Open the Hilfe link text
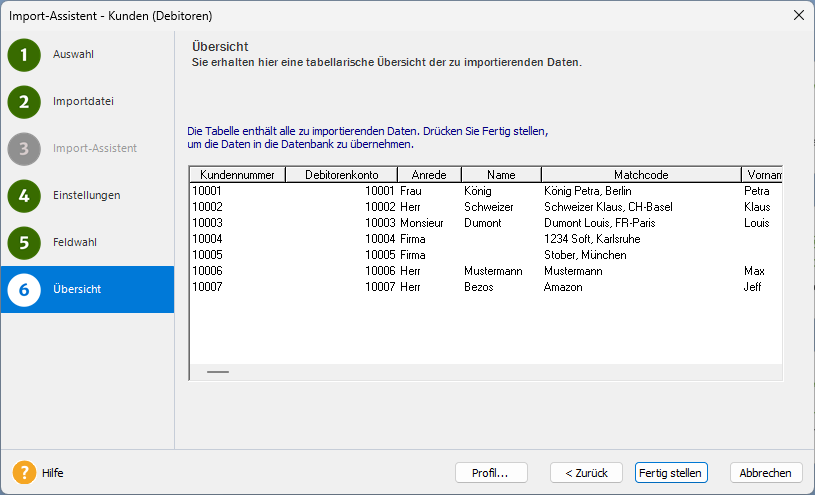The height and width of the screenshot is (495, 815). point(52,473)
